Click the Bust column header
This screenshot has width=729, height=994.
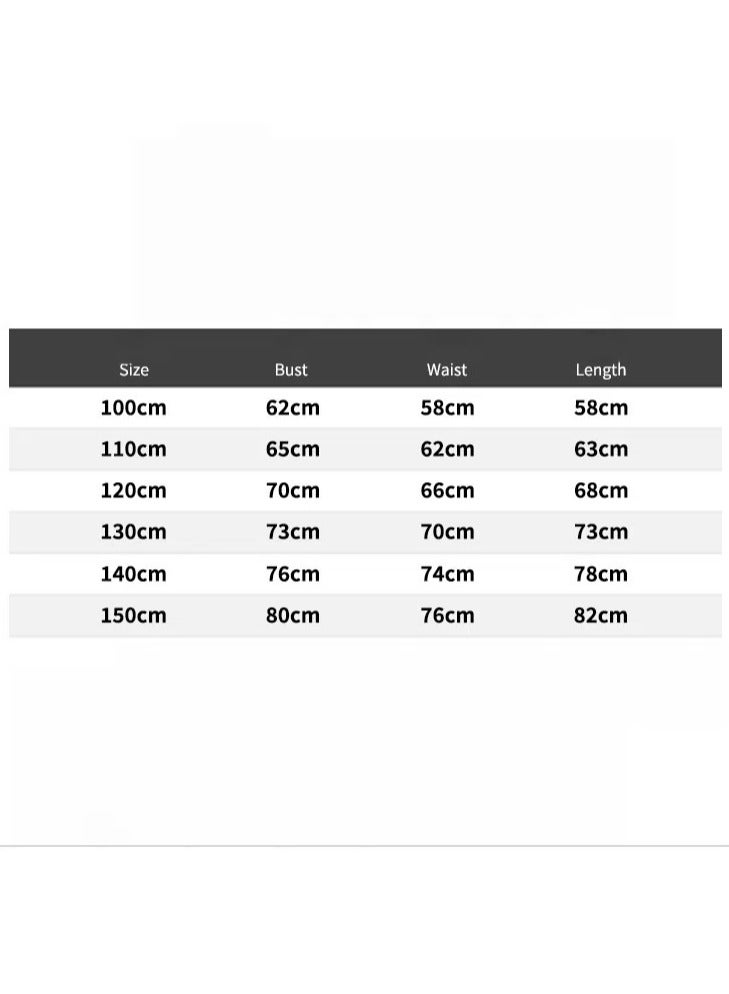pos(291,370)
